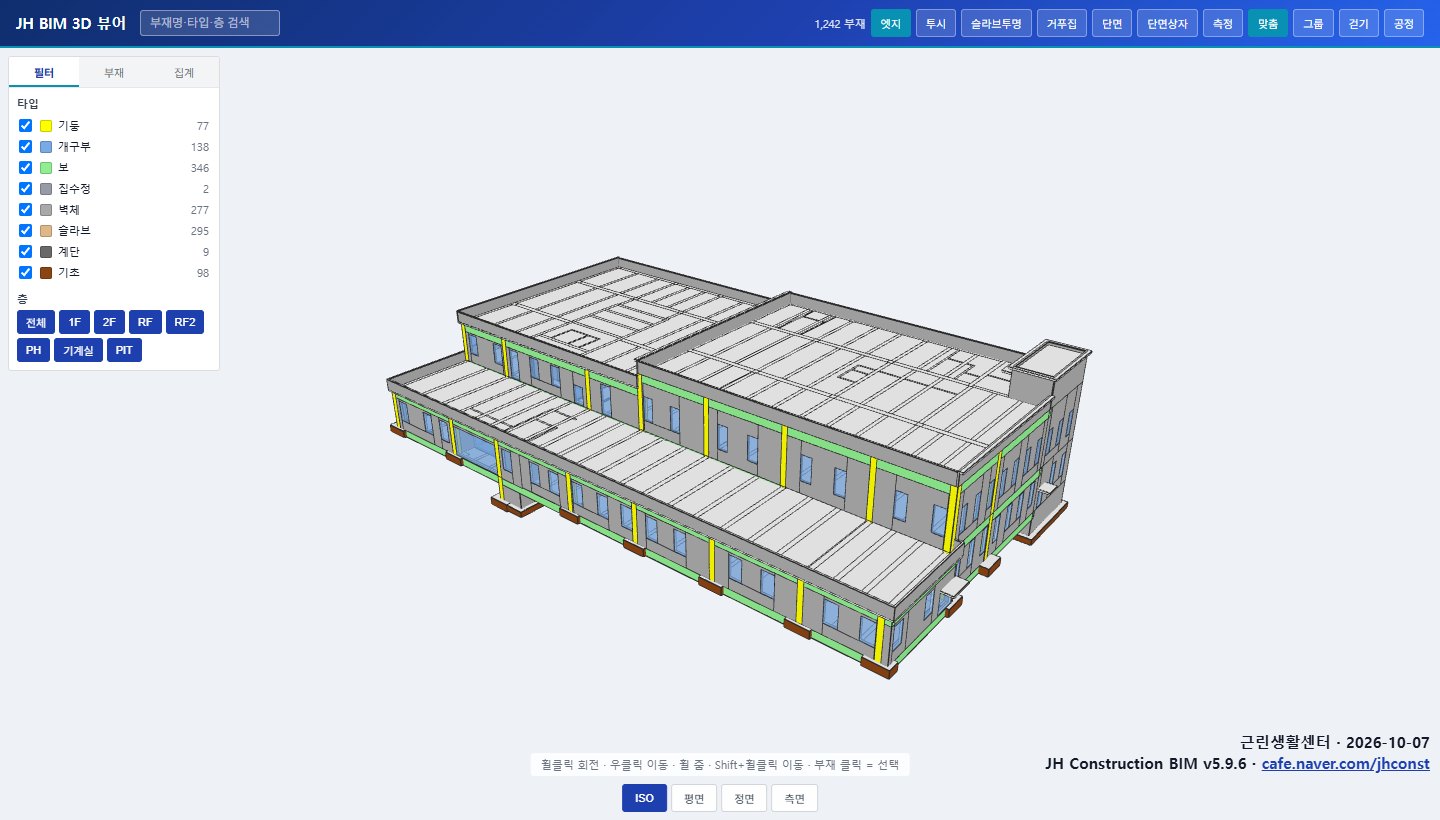Click the yellow 기둥 color swatch

(x=46, y=126)
